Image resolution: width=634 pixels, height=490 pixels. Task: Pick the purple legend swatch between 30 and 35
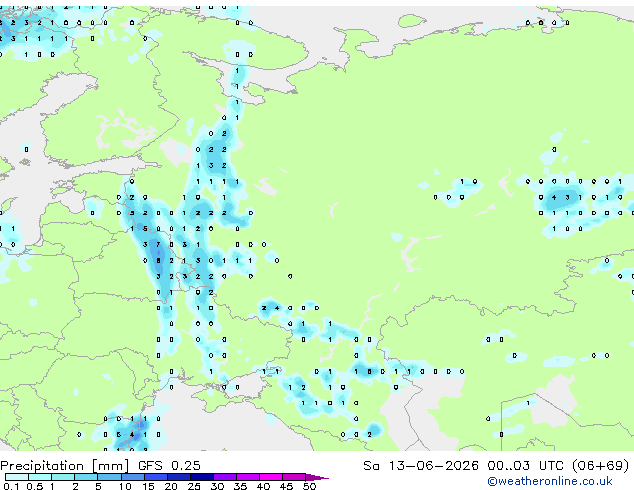225,477
